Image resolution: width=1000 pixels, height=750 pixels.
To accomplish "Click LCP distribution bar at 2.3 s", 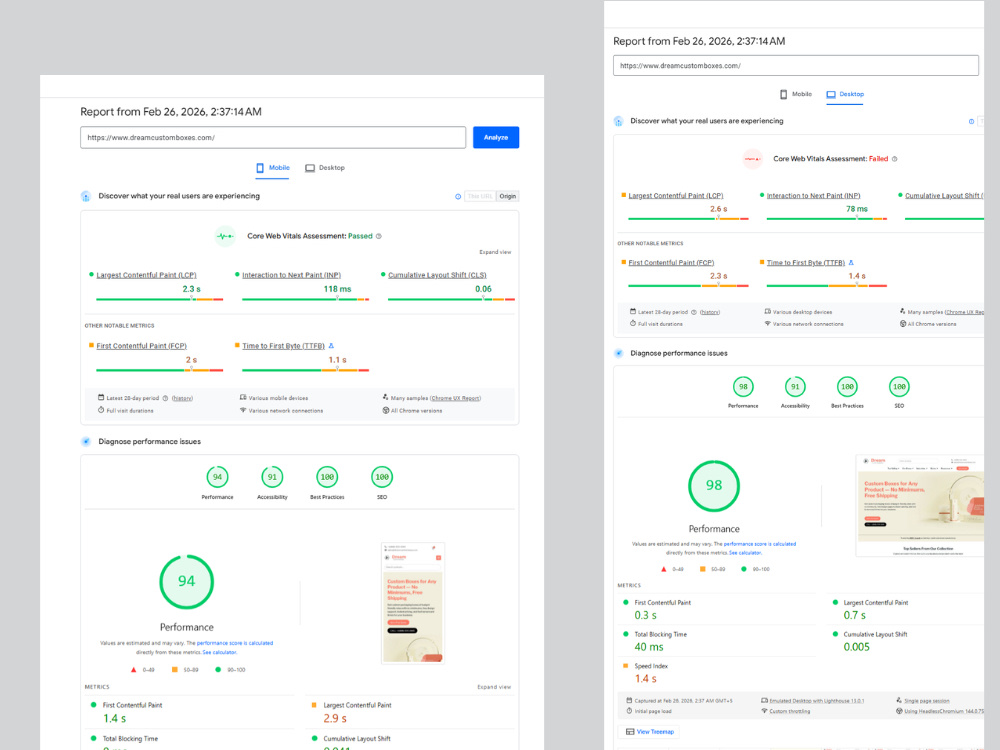I will click(159, 298).
